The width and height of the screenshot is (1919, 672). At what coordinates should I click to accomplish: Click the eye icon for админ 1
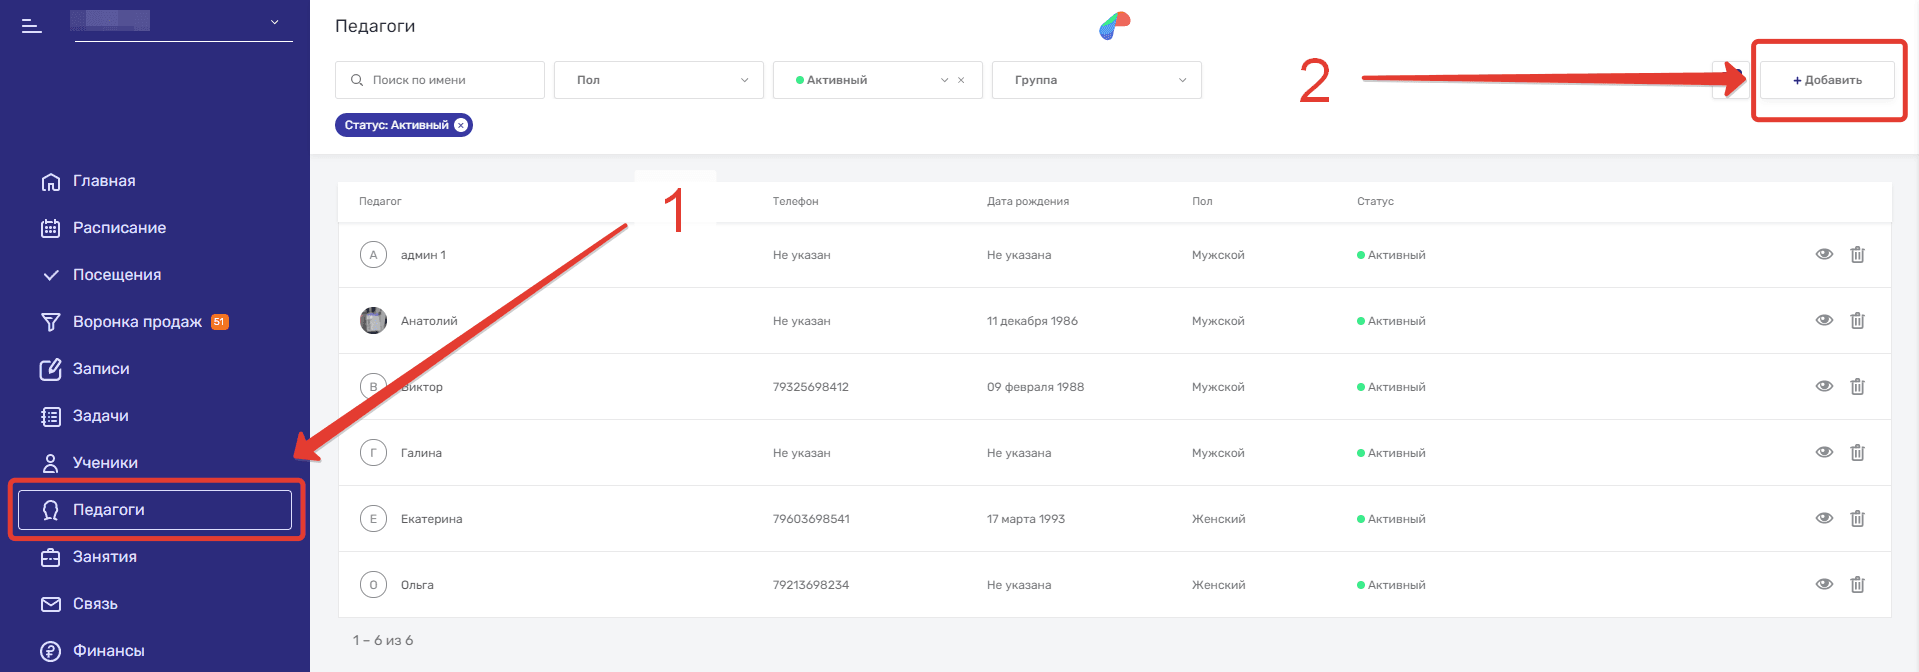[1824, 255]
